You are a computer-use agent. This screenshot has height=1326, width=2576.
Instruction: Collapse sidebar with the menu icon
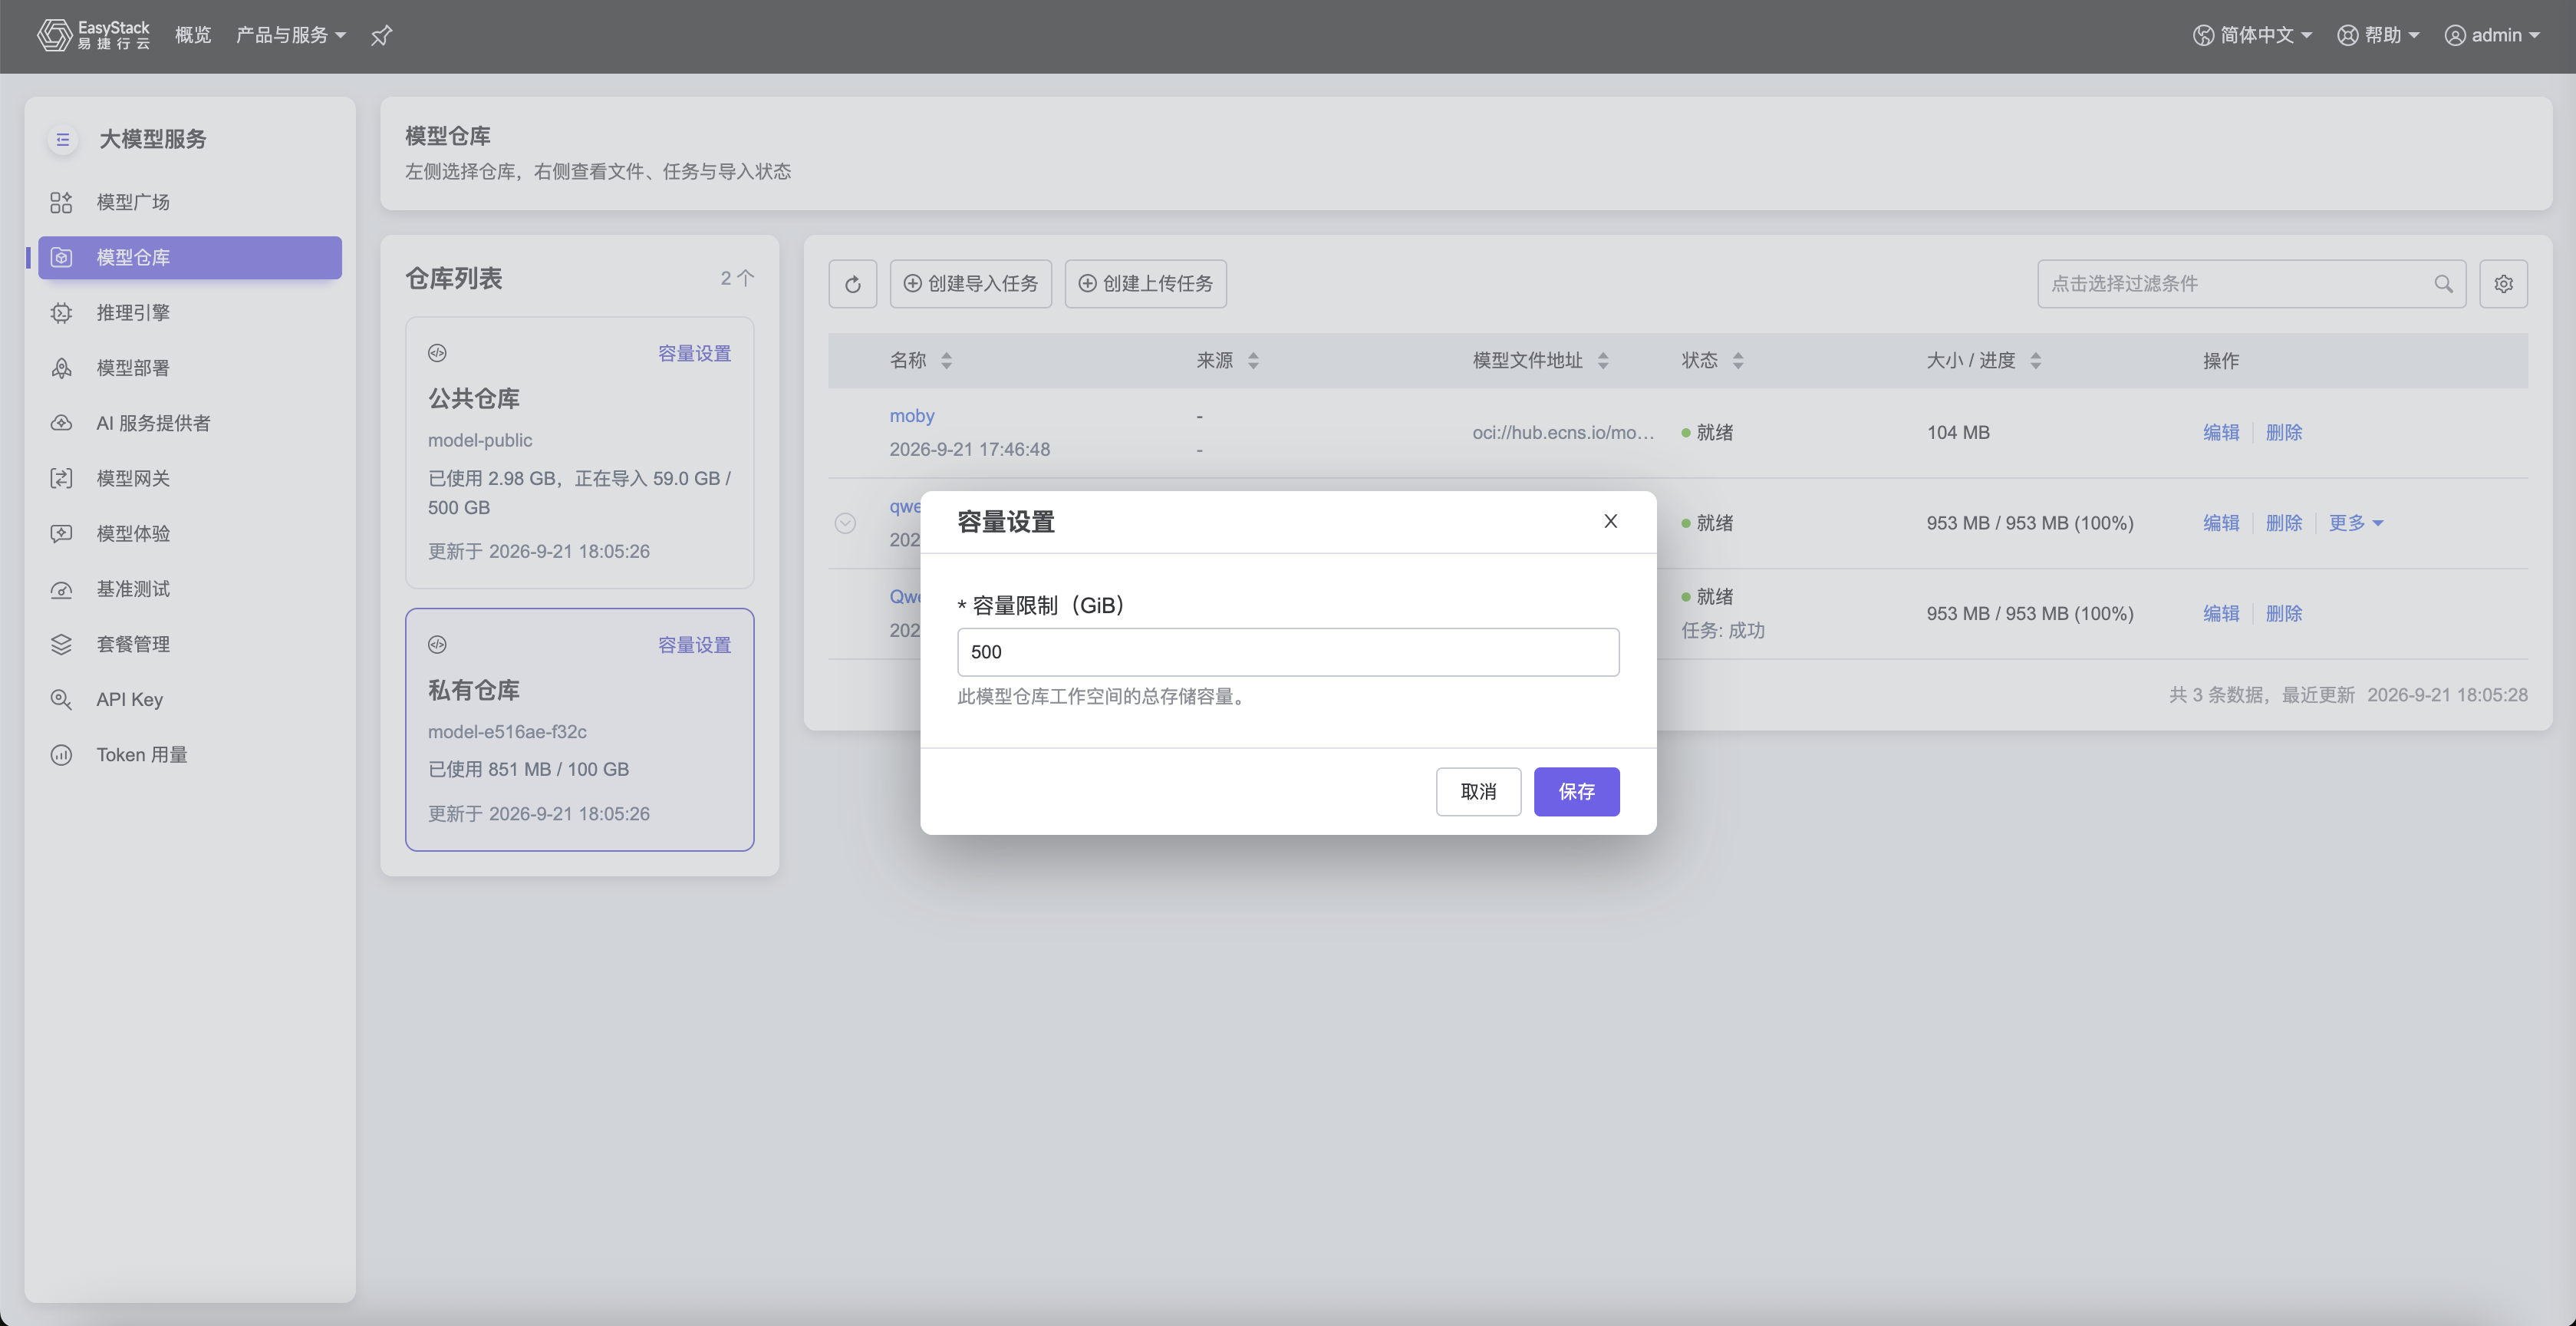coord(63,139)
